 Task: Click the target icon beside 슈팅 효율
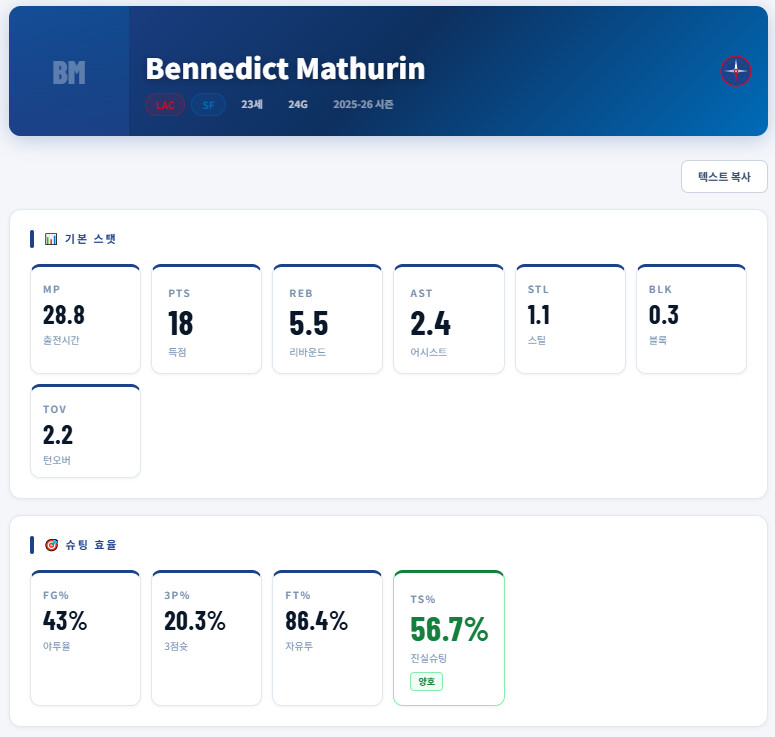pyautogui.click(x=52, y=545)
